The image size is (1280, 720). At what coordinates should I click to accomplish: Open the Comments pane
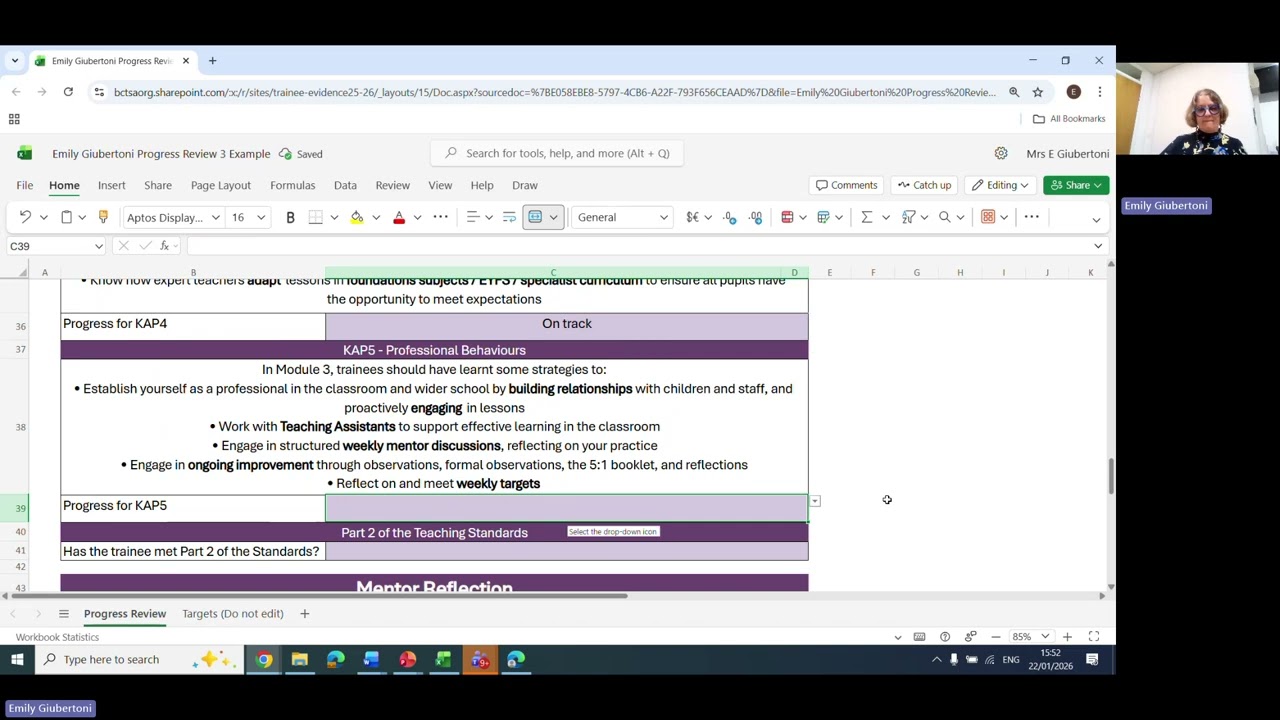[846, 185]
